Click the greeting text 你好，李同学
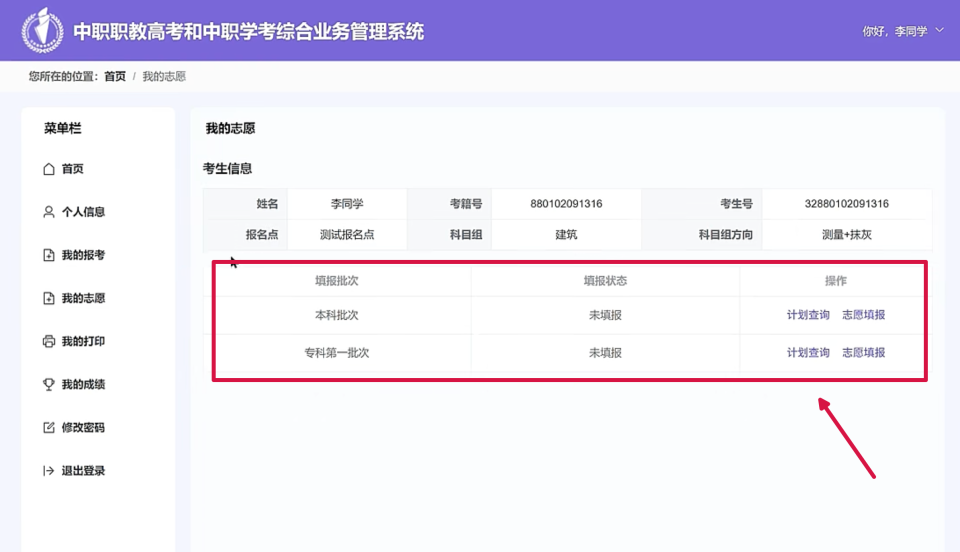960x552 pixels. (x=894, y=31)
